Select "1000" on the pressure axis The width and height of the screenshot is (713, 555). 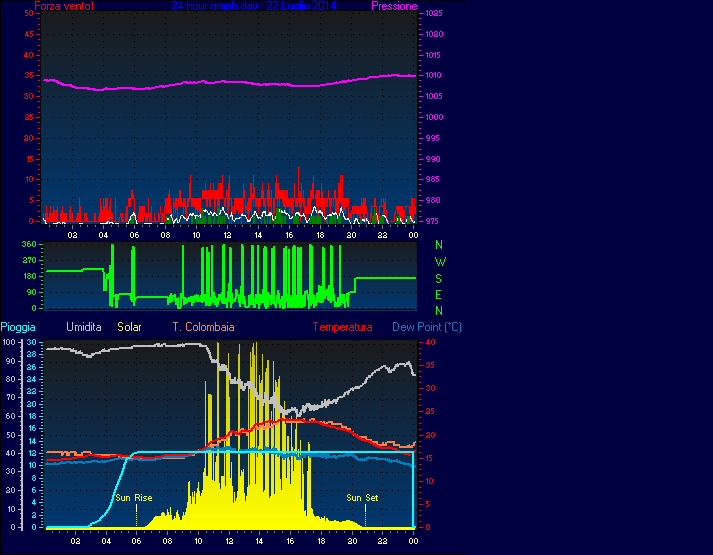(x=434, y=117)
